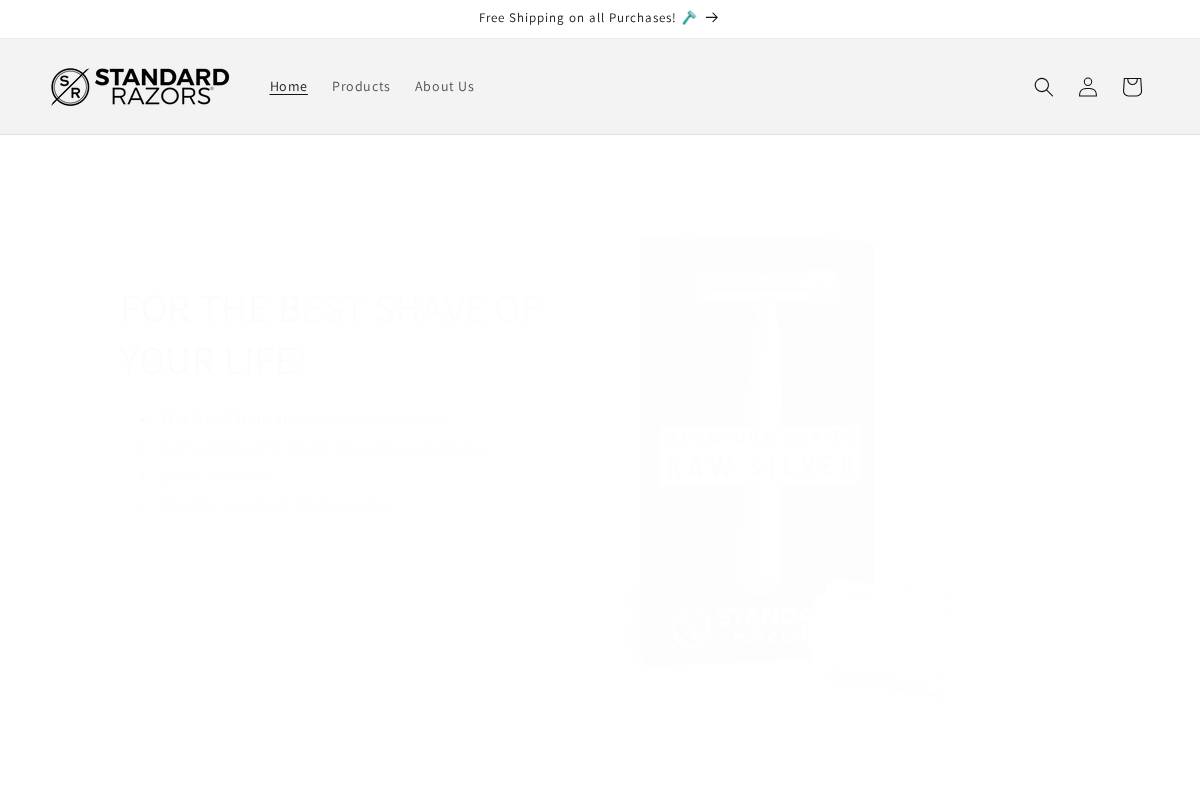
Task: Click the Standard Razors logo
Action: point(140,87)
